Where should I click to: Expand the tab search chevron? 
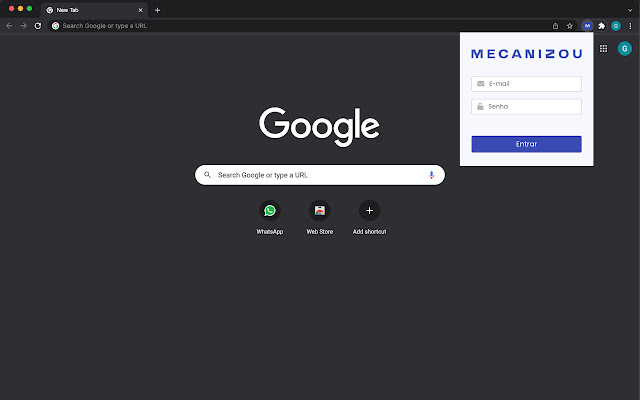[630, 10]
